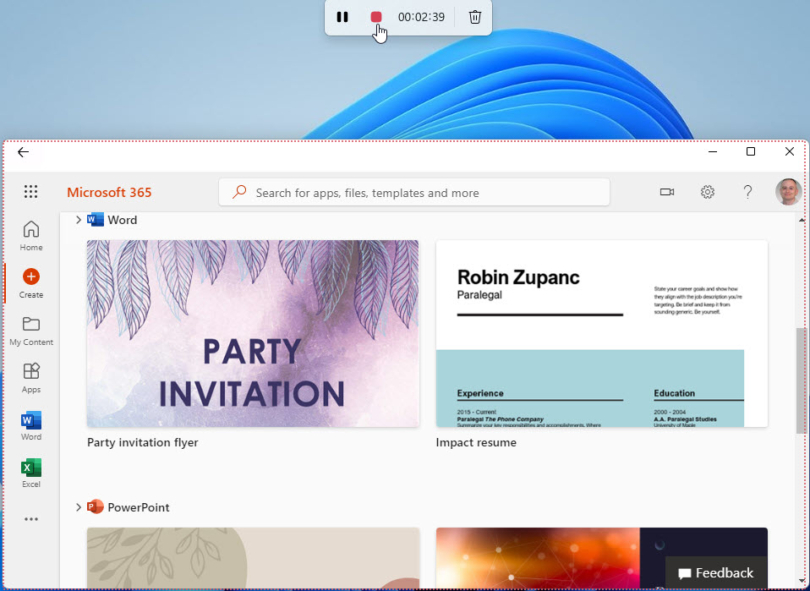The height and width of the screenshot is (591, 810).
Task: Open the Settings gear icon
Action: (707, 191)
